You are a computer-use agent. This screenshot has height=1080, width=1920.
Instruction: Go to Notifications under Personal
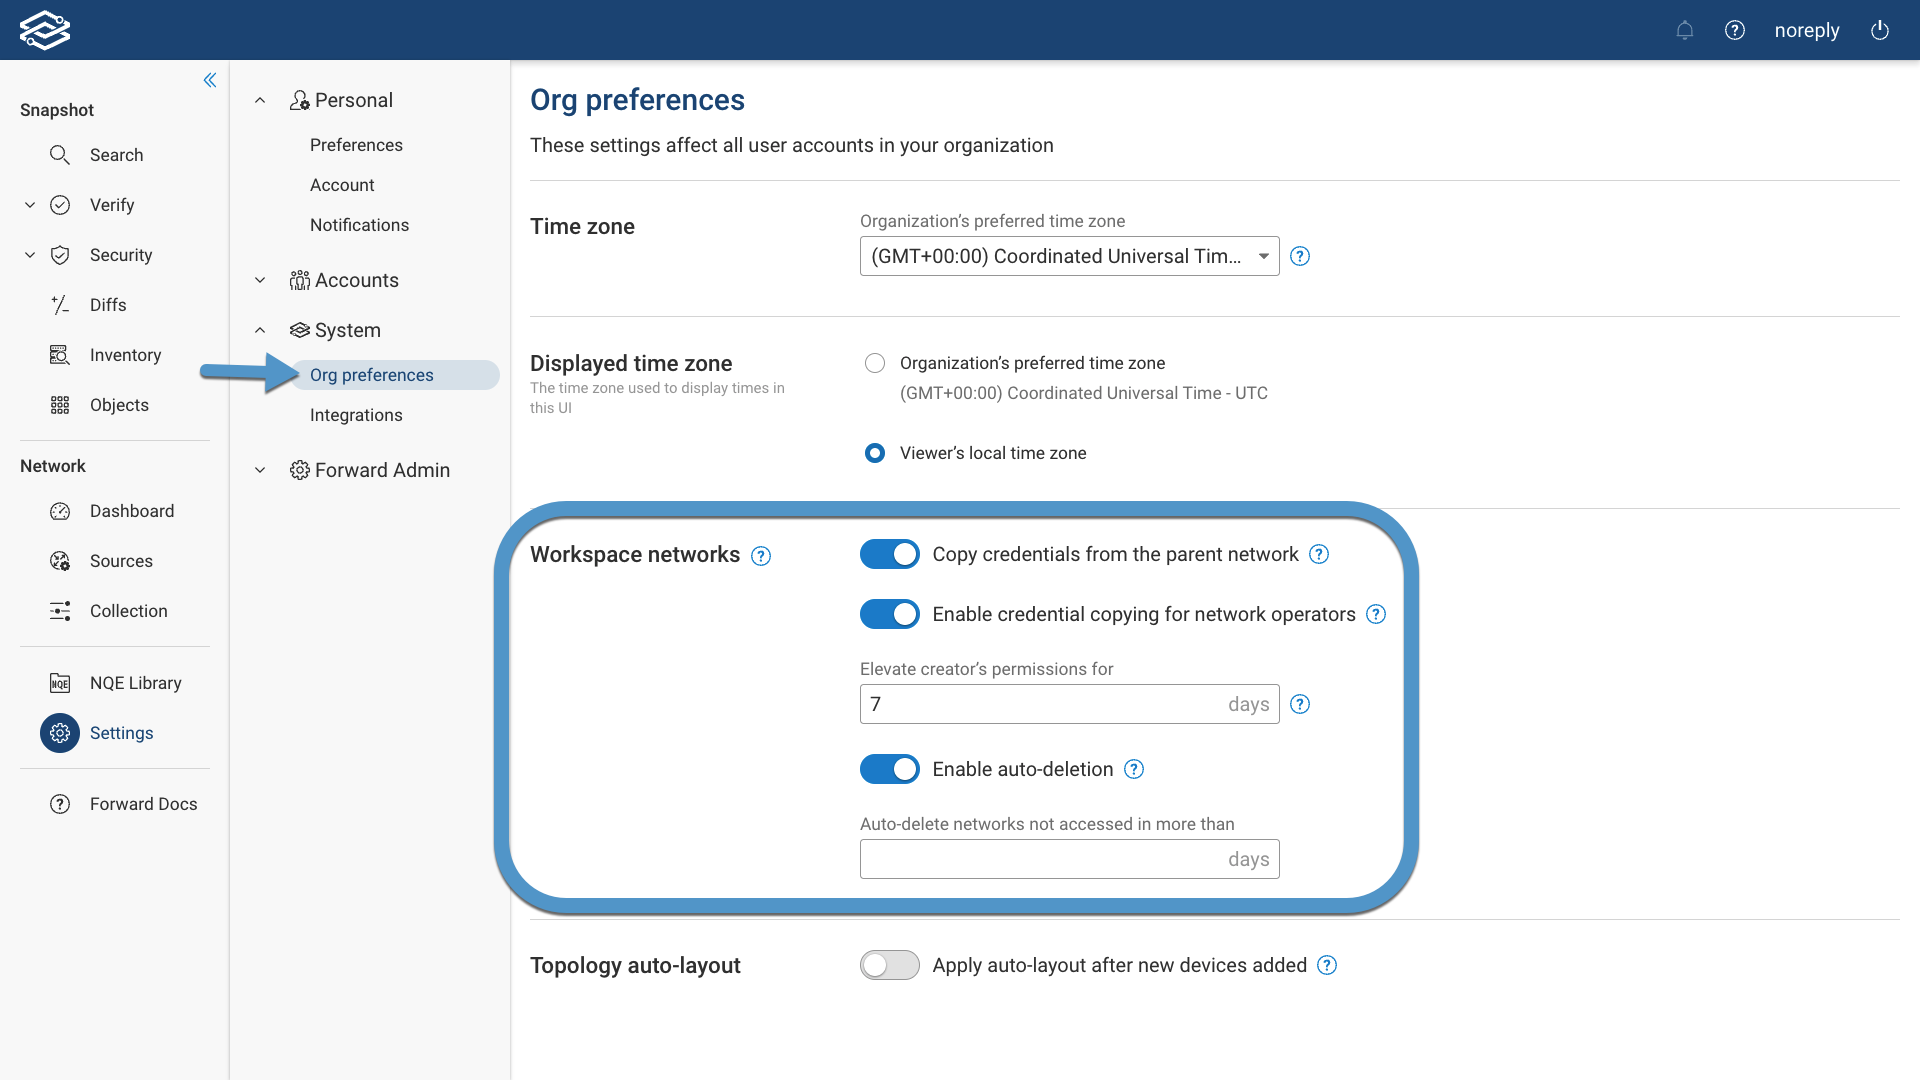359,225
